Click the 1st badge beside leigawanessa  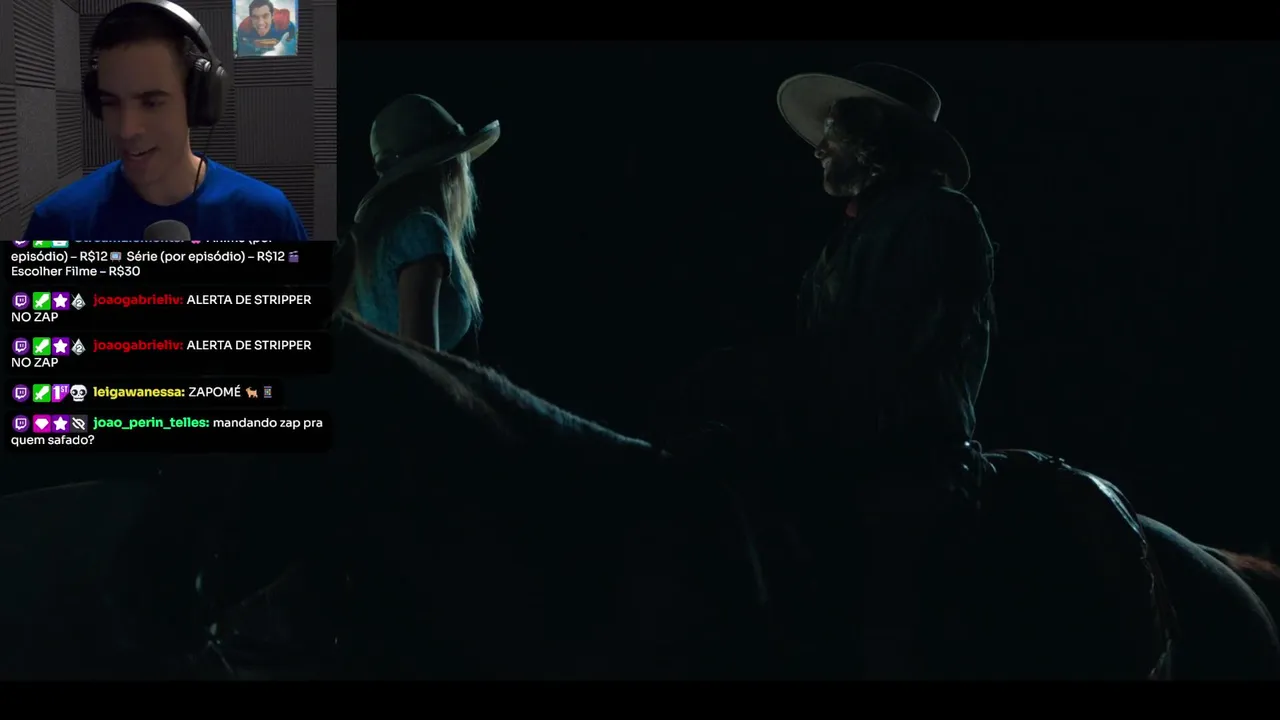click(x=60, y=393)
